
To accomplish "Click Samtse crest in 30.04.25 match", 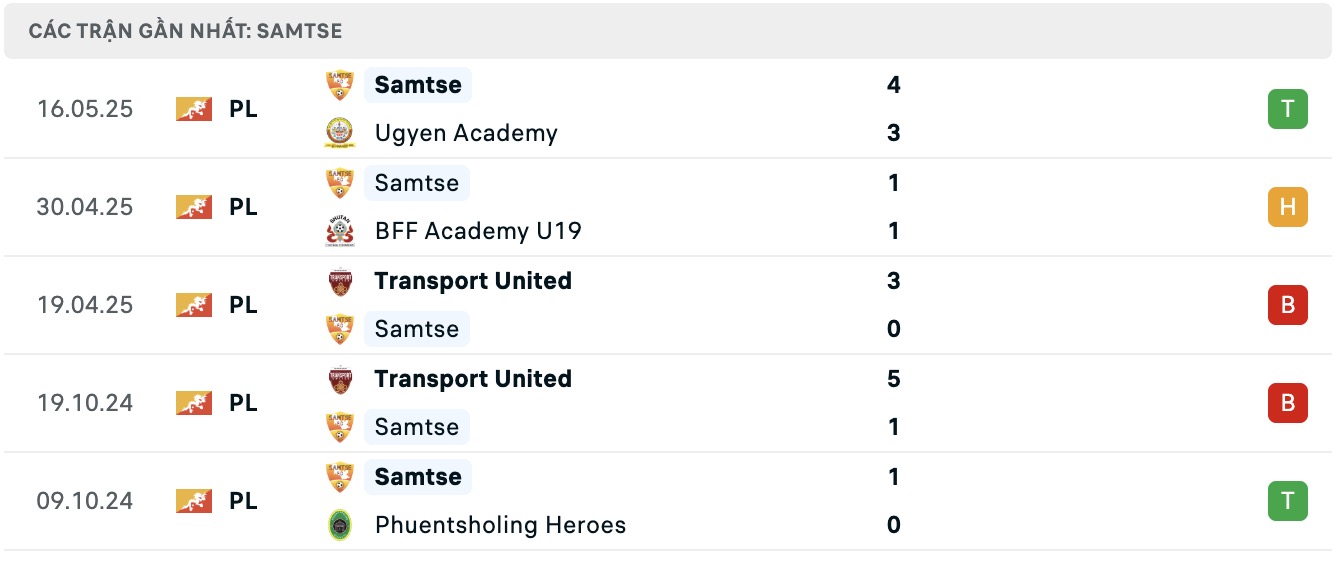I will tap(340, 183).
